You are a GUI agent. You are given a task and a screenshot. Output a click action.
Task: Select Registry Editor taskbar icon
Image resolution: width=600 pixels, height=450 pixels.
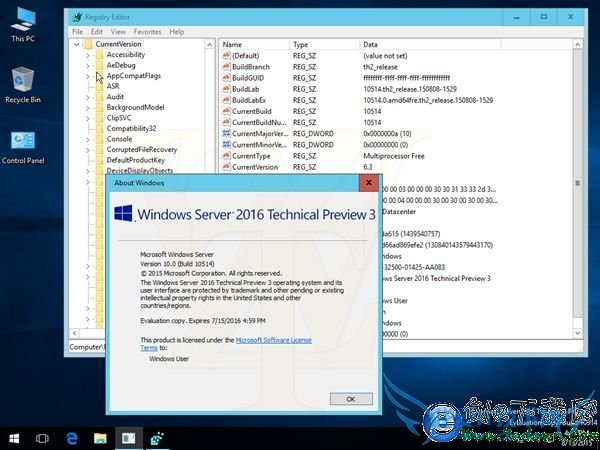tap(157, 439)
